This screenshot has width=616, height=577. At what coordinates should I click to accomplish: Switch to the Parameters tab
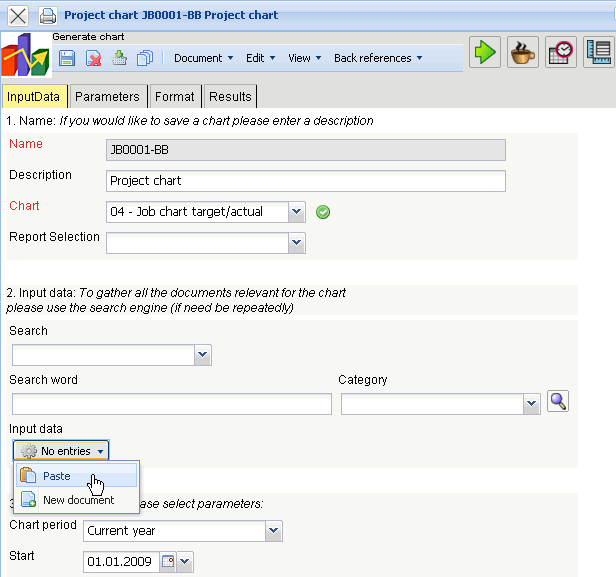tap(107, 96)
